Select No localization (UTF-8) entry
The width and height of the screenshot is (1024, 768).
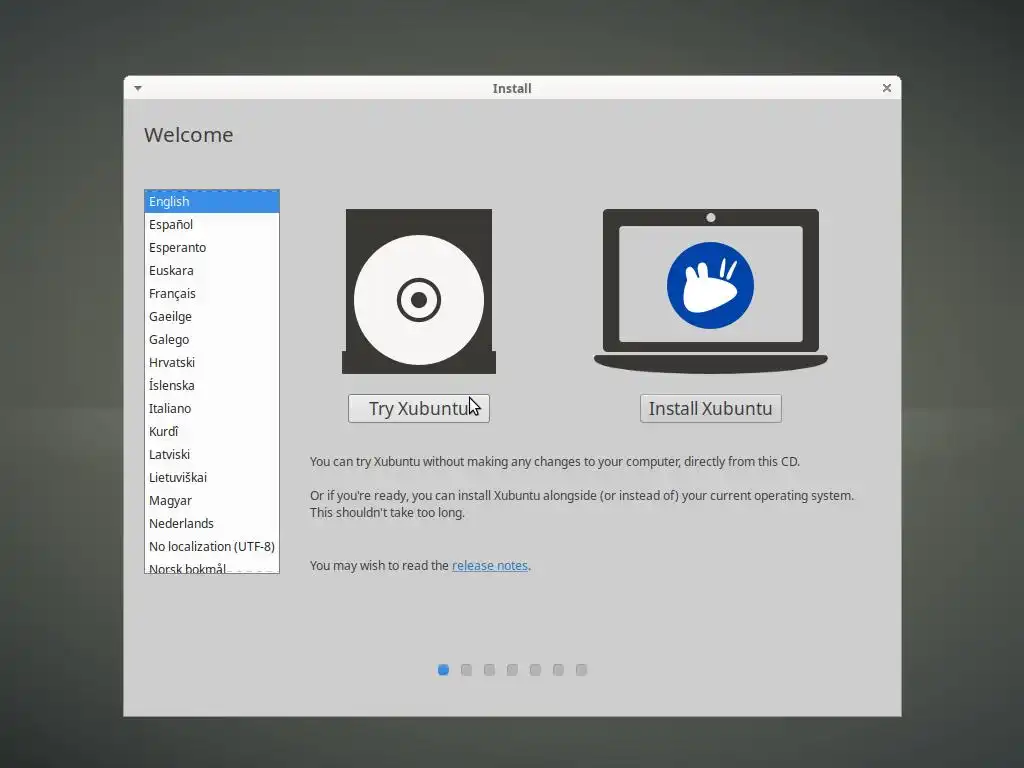click(x=212, y=547)
